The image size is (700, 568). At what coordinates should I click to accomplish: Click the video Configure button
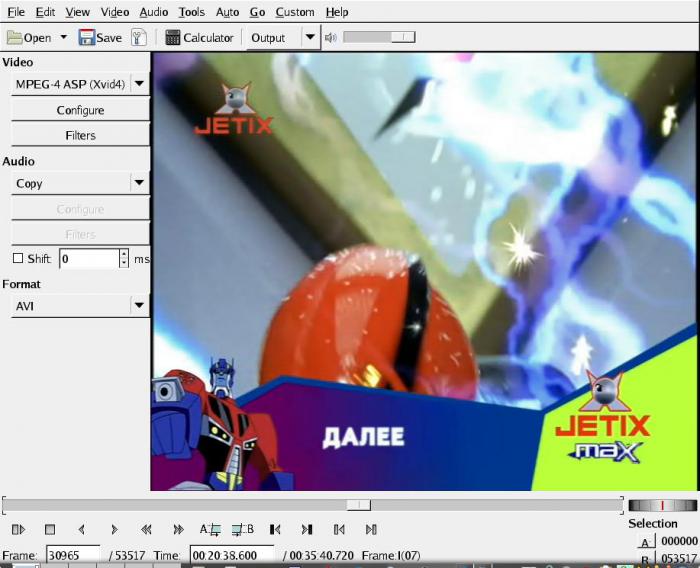point(80,110)
